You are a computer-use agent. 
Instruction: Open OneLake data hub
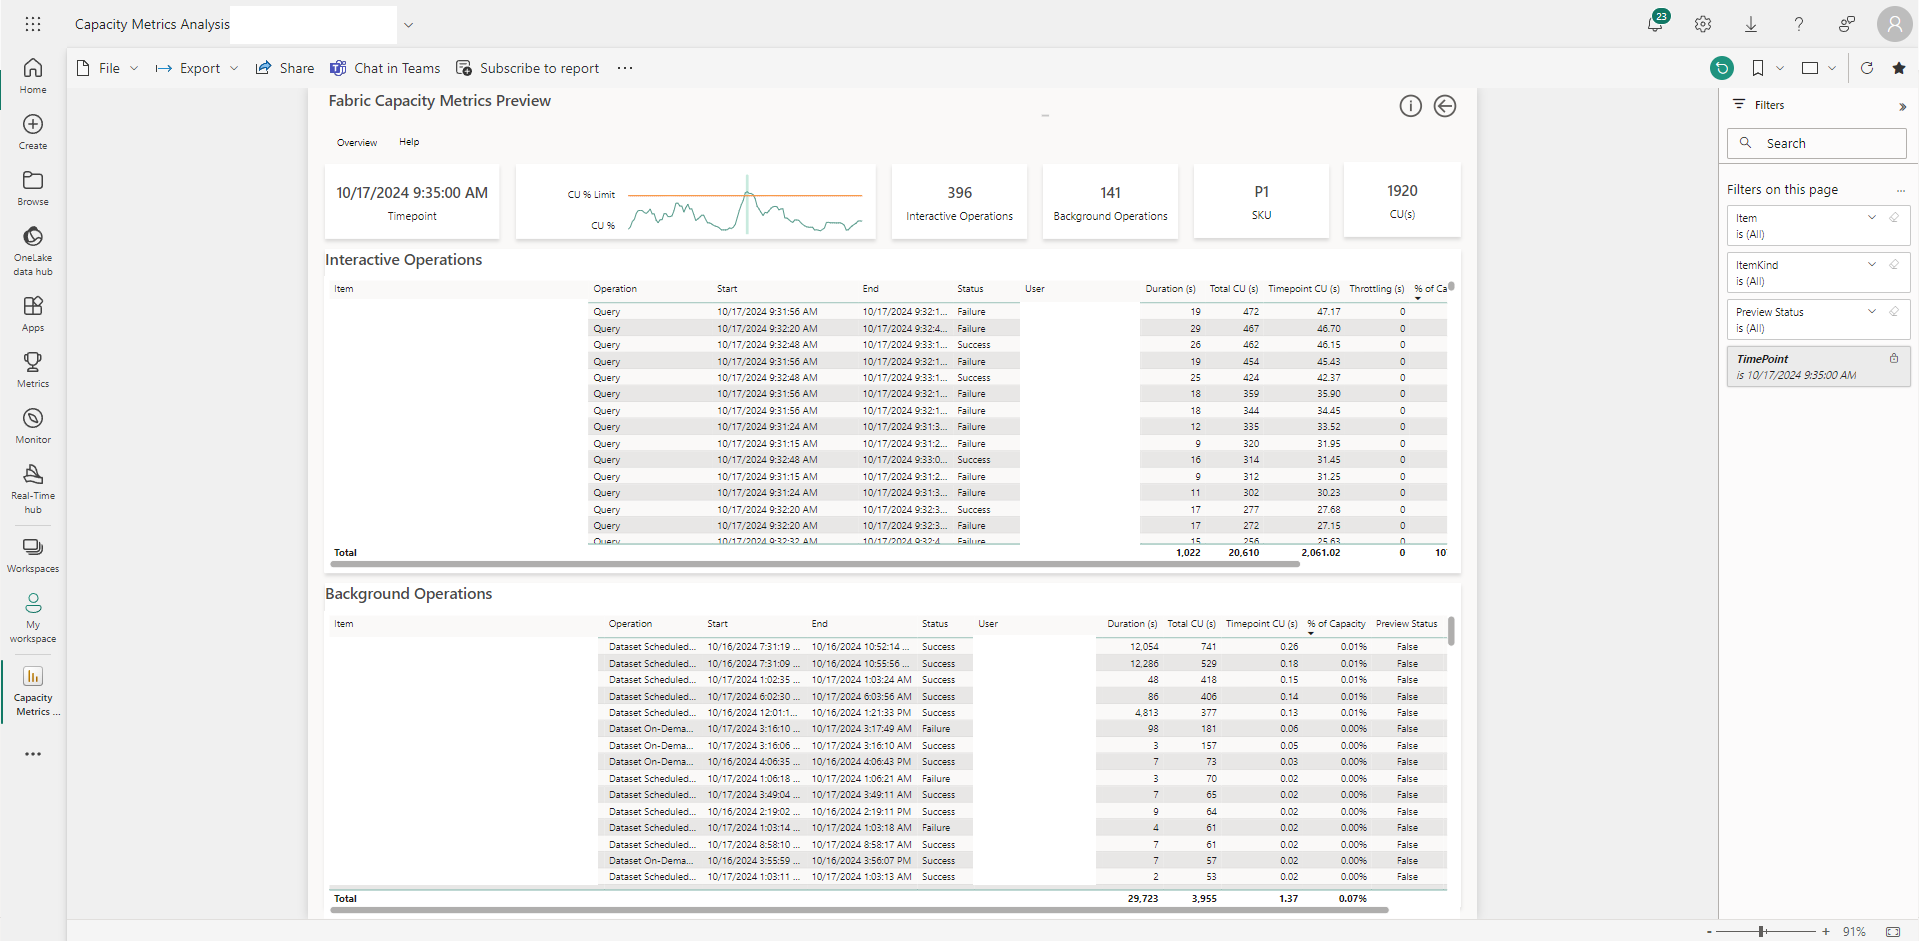(33, 250)
